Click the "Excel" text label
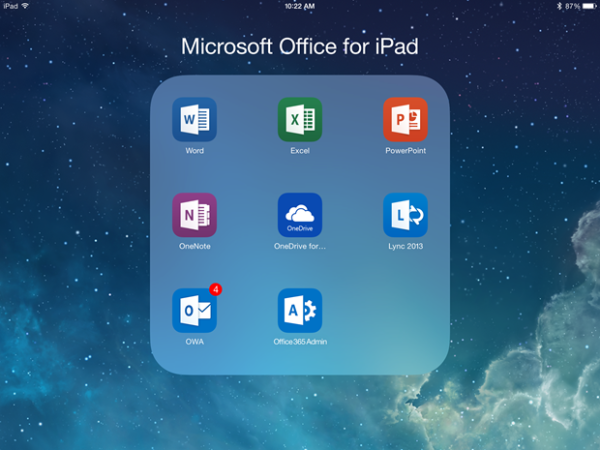600x450 pixels. point(299,151)
